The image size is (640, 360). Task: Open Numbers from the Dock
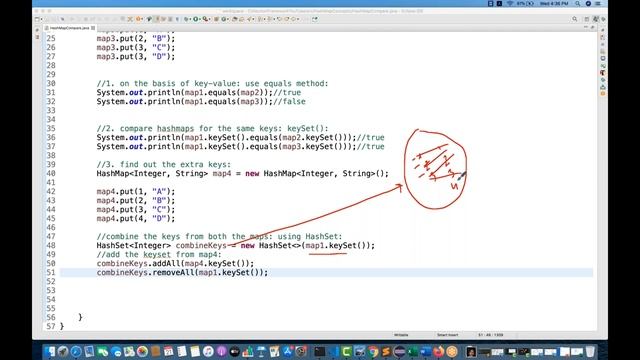pos(248,351)
